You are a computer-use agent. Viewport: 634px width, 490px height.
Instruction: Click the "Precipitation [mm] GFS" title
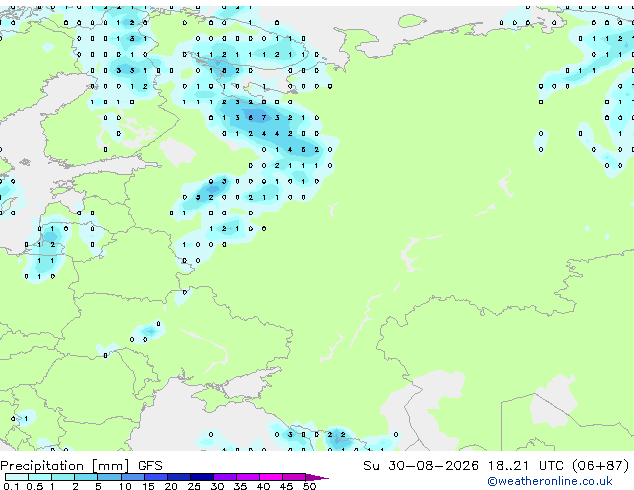pos(81,466)
